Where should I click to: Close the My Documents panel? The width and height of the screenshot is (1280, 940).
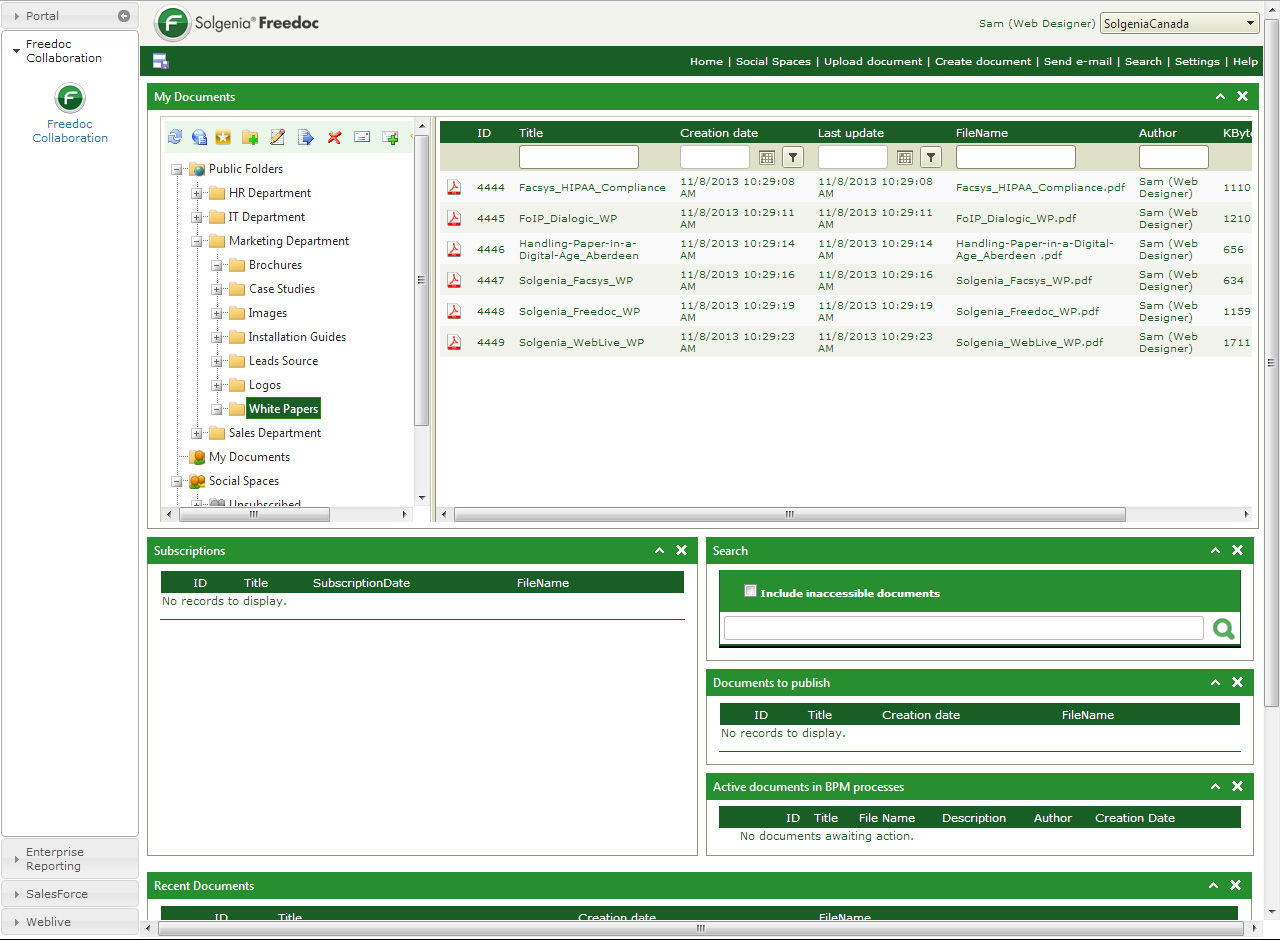[x=1242, y=96]
